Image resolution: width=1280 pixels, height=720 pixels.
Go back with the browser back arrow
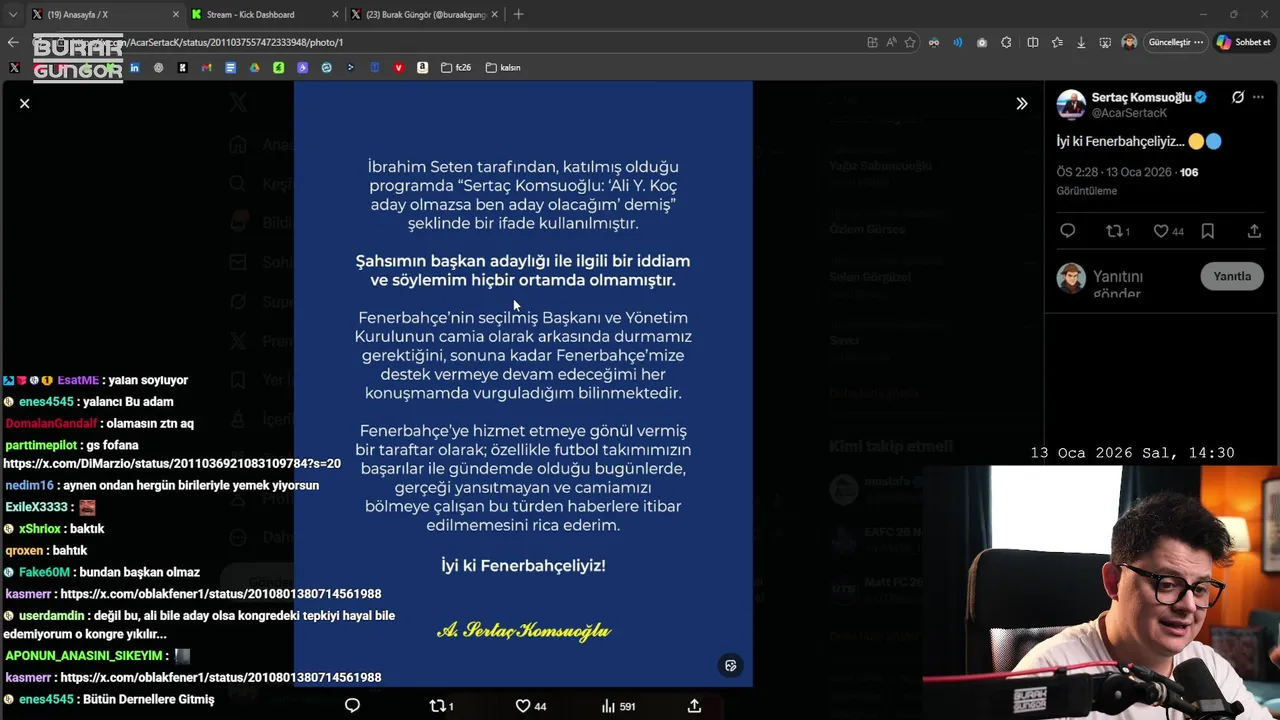(x=13, y=42)
